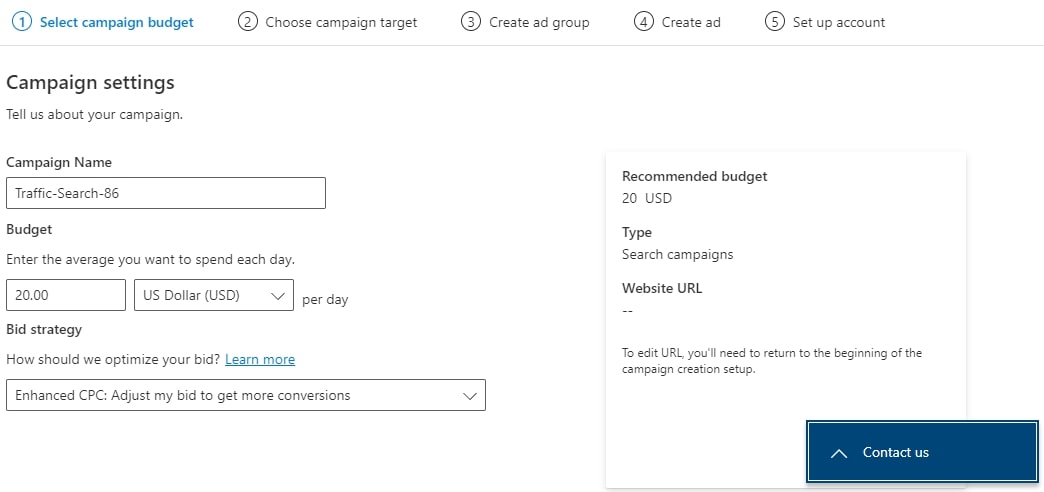The image size is (1044, 492).
Task: Switch to Create ad group step
Action: pyautogui.click(x=539, y=22)
